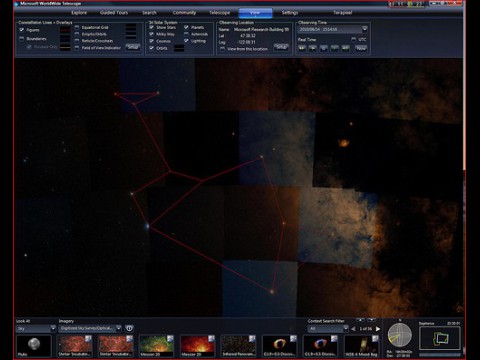
Task: Click the Observing Location name field
Action: pyautogui.click(x=261, y=29)
